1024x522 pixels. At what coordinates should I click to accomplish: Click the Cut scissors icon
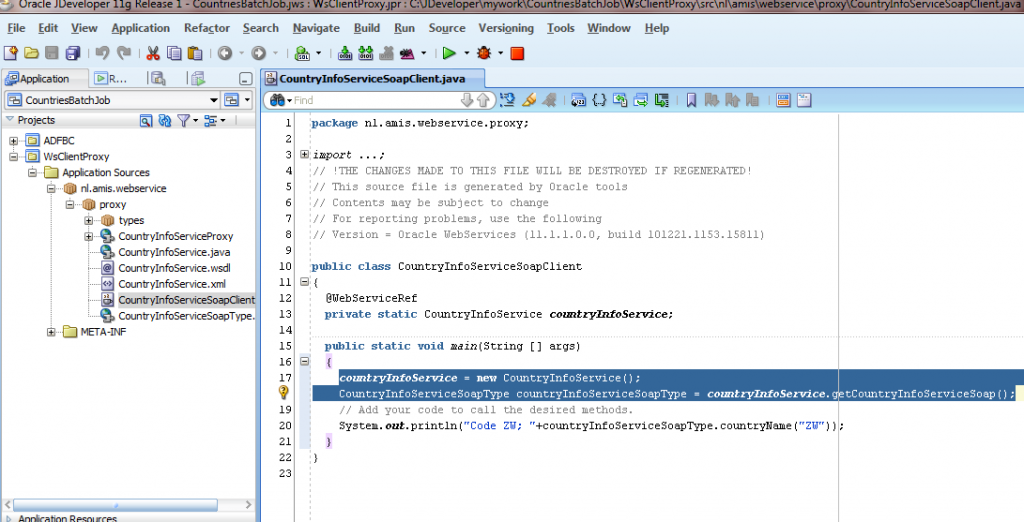[153, 53]
